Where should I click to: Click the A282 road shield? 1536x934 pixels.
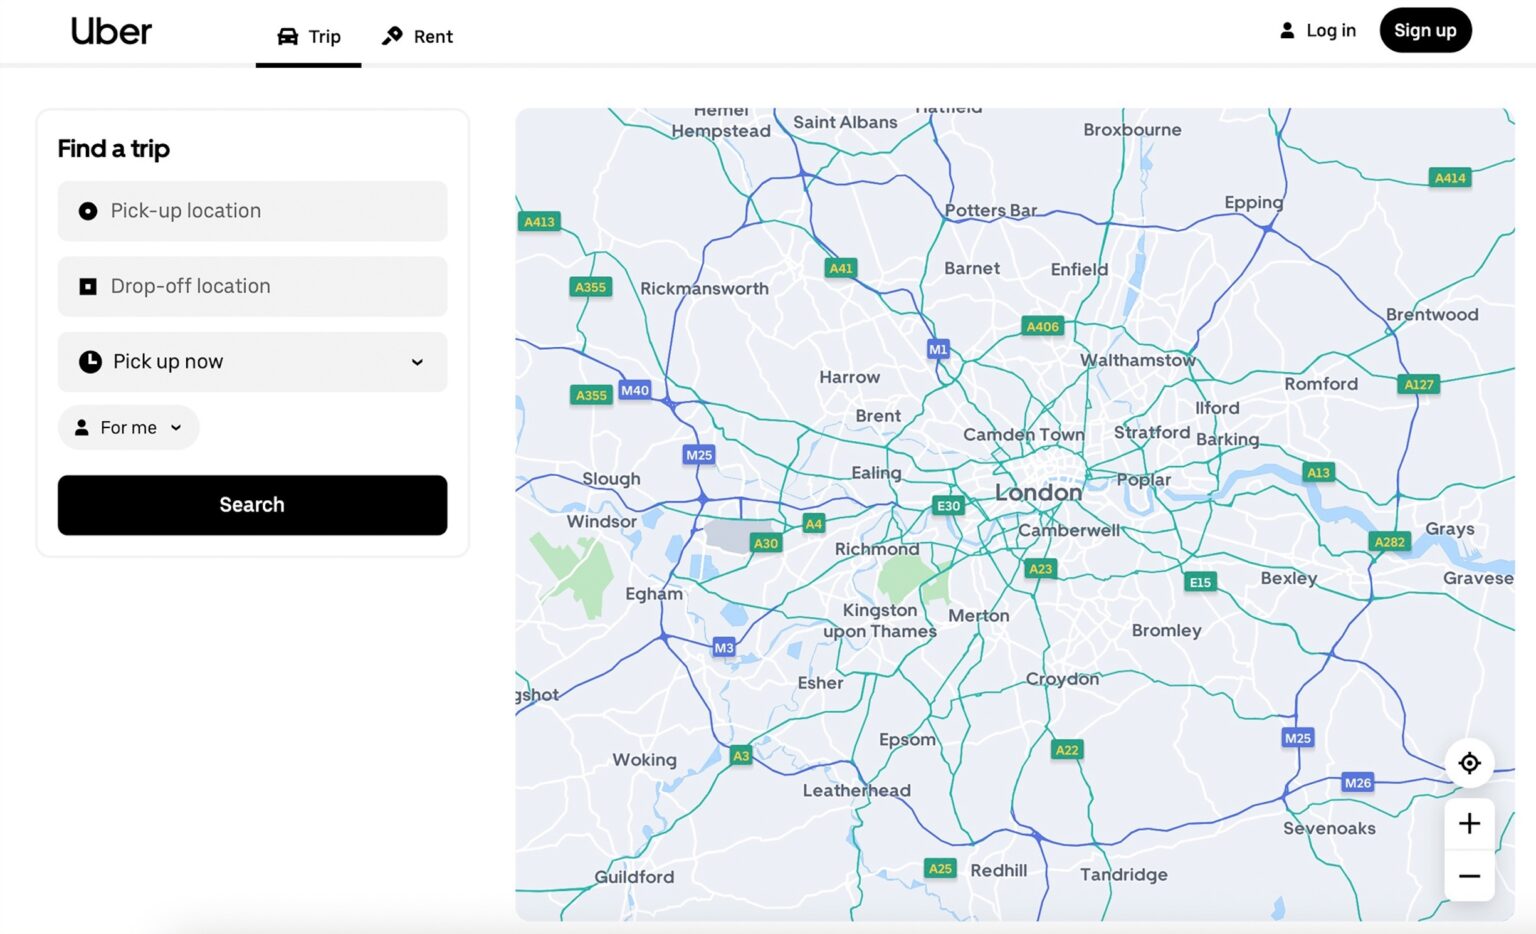[1390, 542]
